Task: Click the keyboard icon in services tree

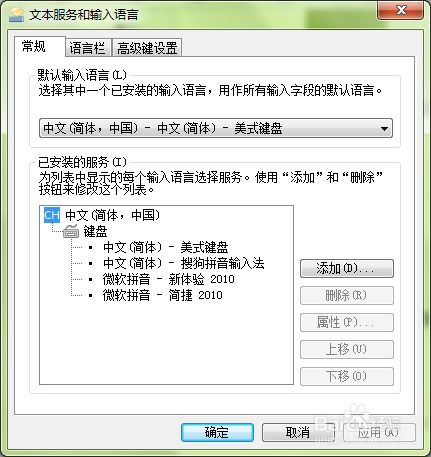Action: [x=71, y=231]
